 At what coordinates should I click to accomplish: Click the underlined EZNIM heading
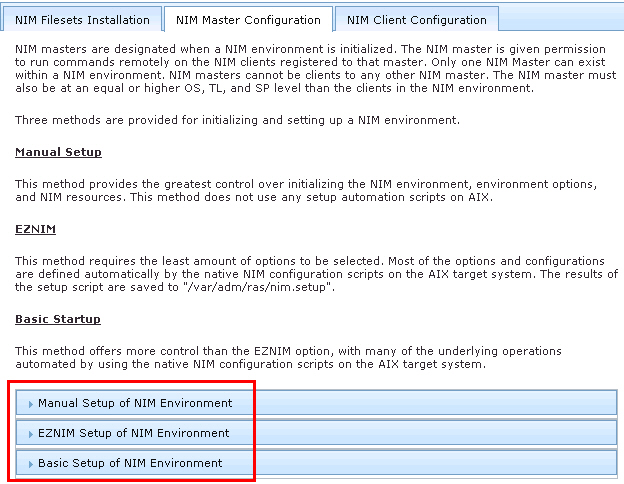(34, 229)
